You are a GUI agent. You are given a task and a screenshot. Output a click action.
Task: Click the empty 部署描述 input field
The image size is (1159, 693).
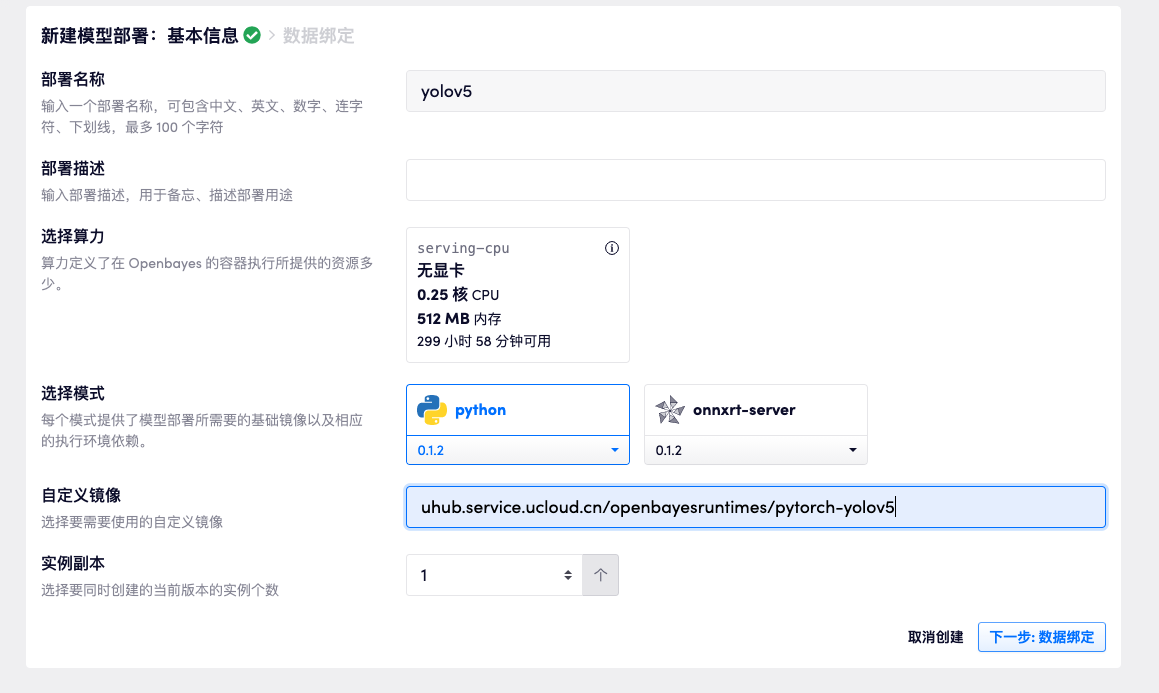(755, 180)
